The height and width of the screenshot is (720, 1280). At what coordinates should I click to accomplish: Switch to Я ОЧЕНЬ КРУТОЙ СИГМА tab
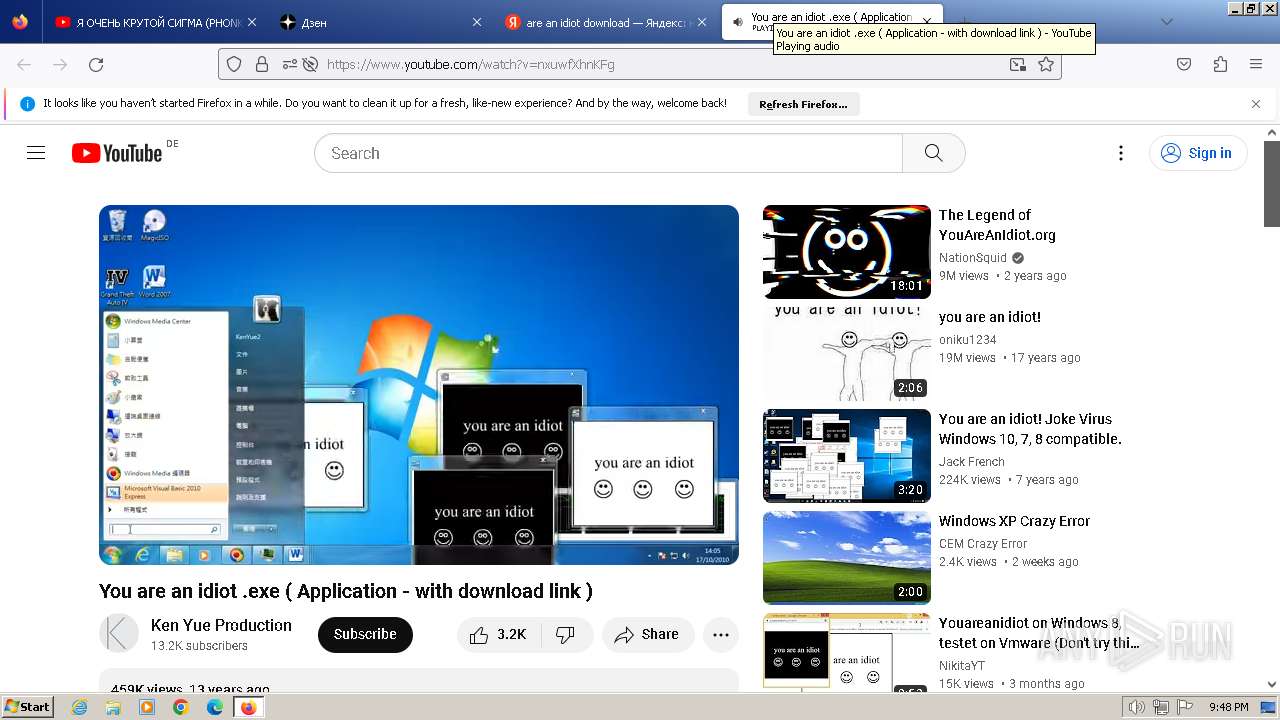click(x=155, y=22)
